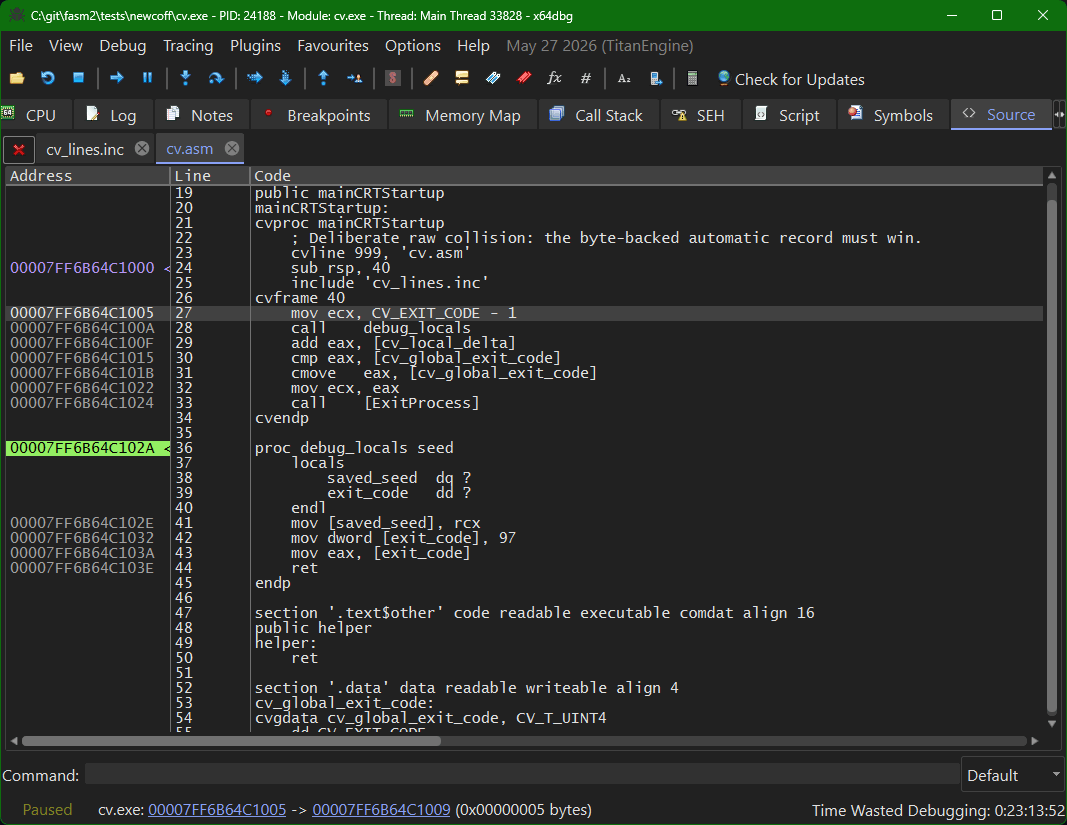Select address 00007FF6B64C1000 row

click(x=82, y=268)
